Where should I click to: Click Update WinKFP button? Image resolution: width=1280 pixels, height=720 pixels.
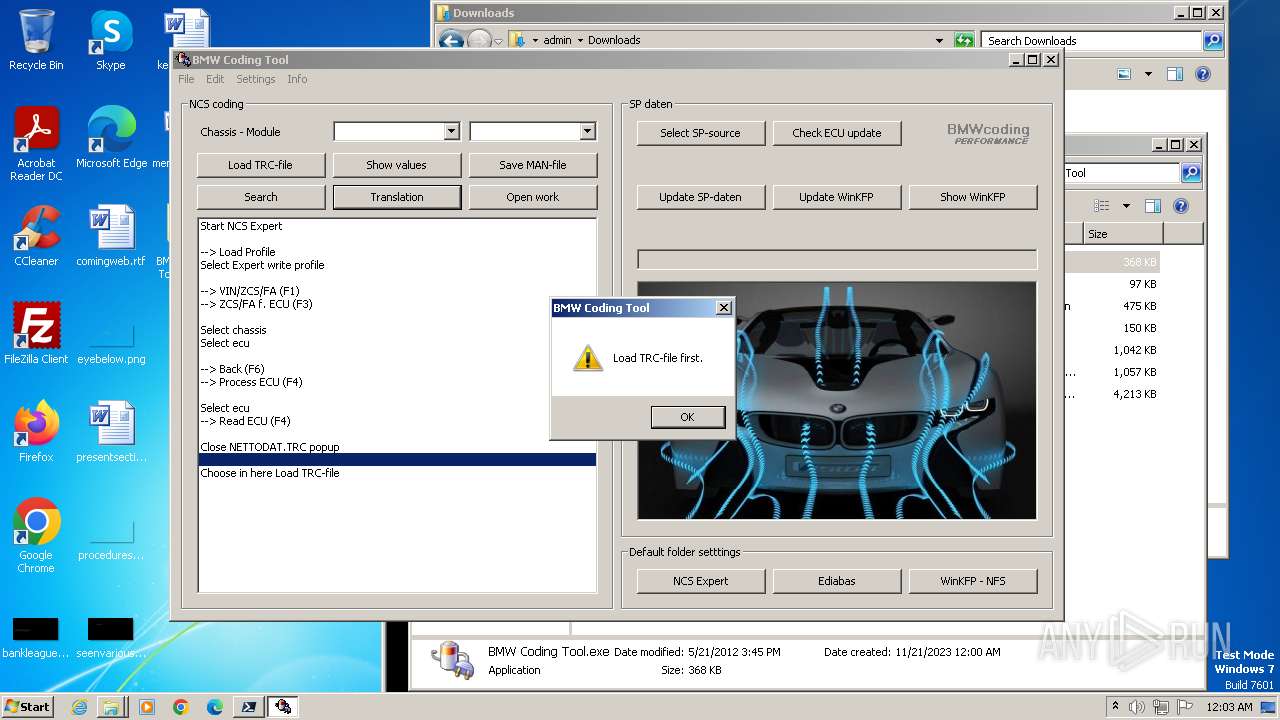click(x=837, y=197)
